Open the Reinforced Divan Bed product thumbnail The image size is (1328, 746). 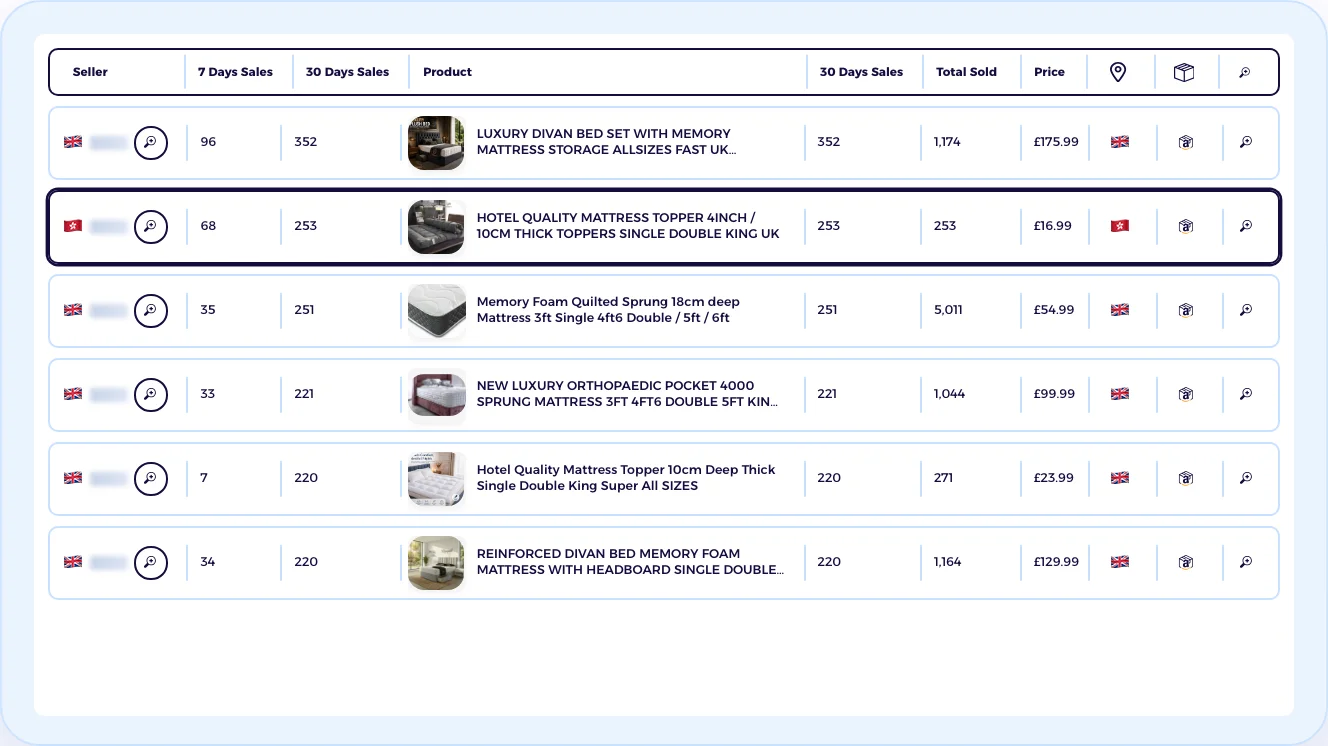pyautogui.click(x=436, y=562)
